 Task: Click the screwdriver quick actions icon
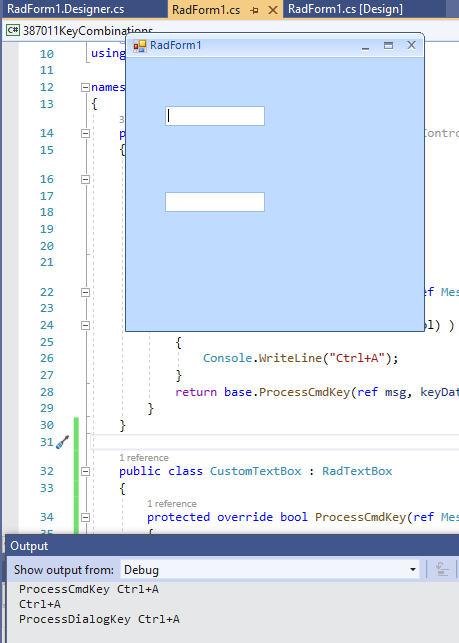click(62, 442)
